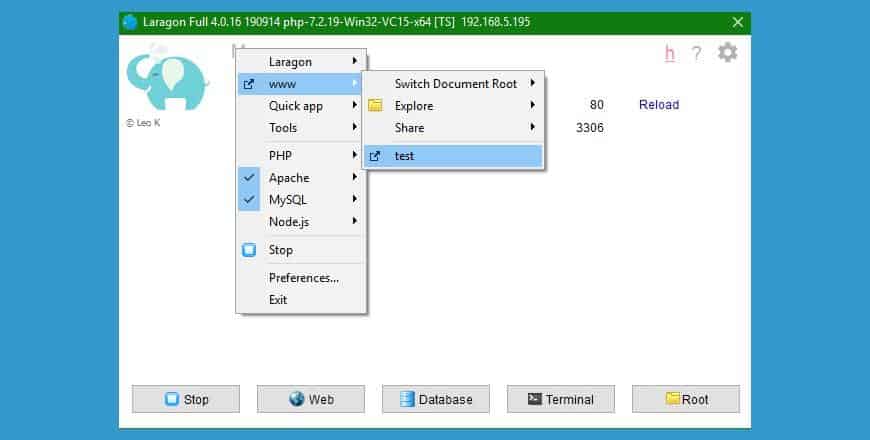Open the settings gear icon
Viewport: 870px width, 440px height.
click(727, 53)
